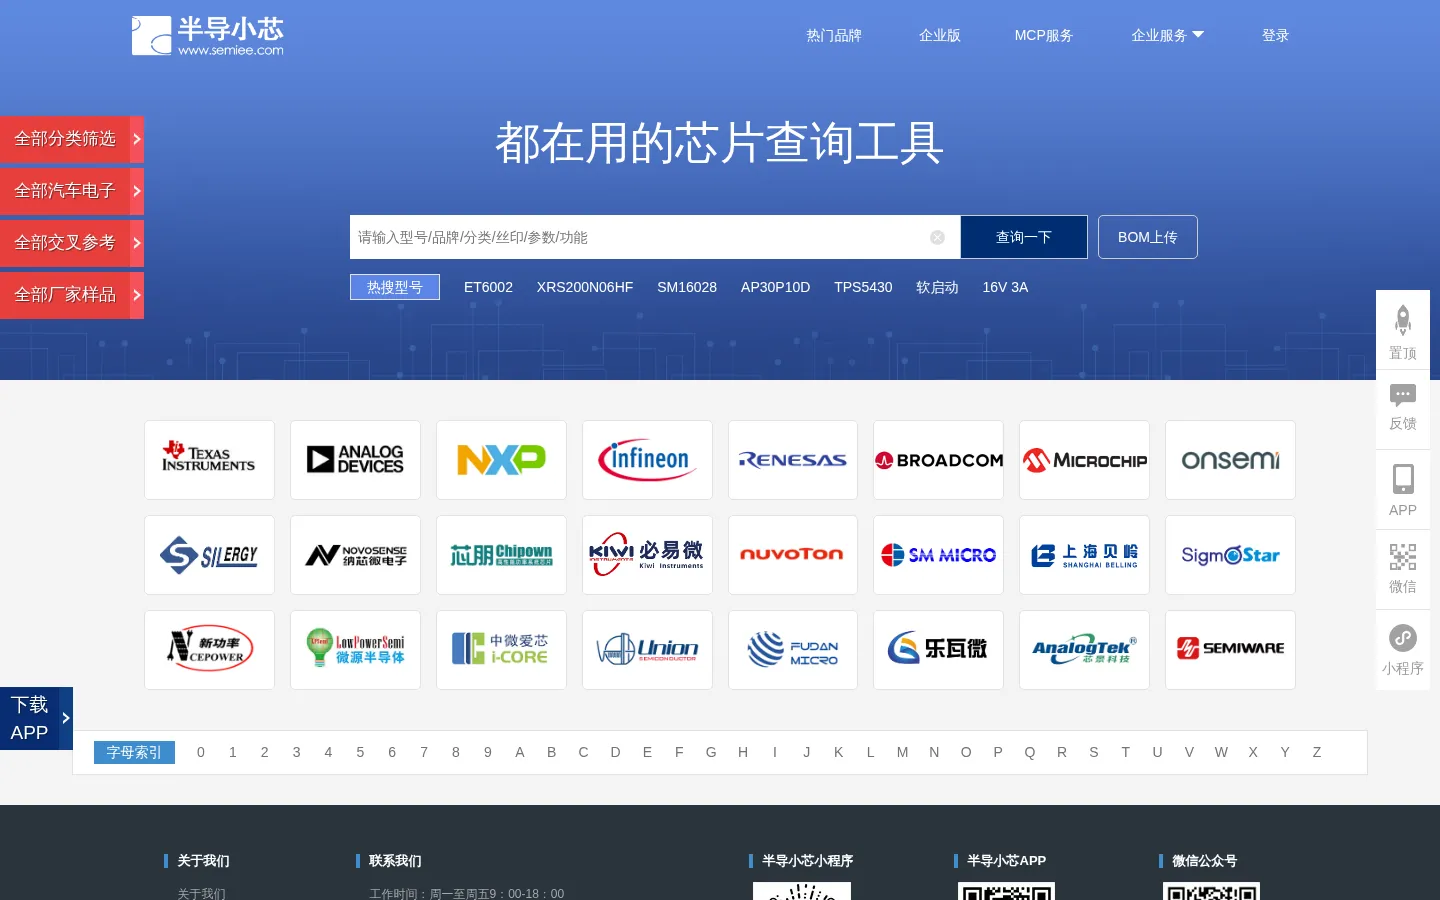Open the MCP服务 nav item

click(1043, 35)
